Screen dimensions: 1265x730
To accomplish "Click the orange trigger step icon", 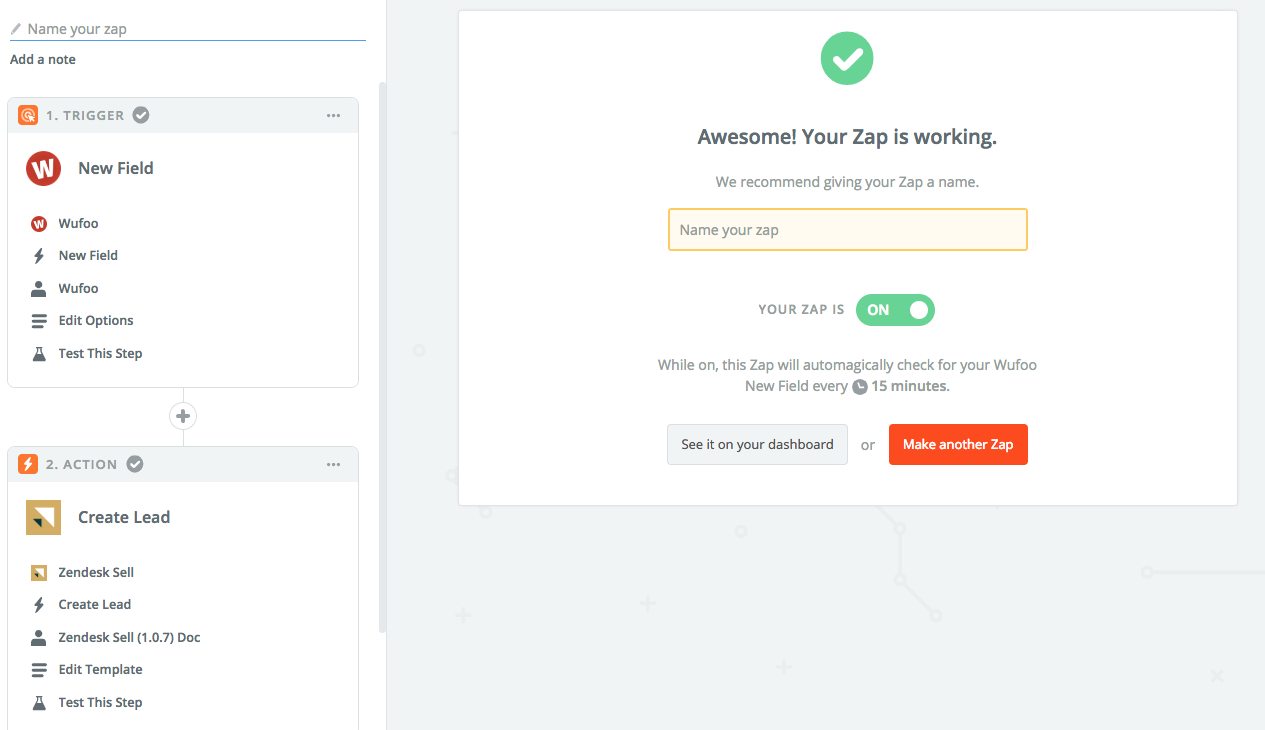I will click(x=28, y=115).
